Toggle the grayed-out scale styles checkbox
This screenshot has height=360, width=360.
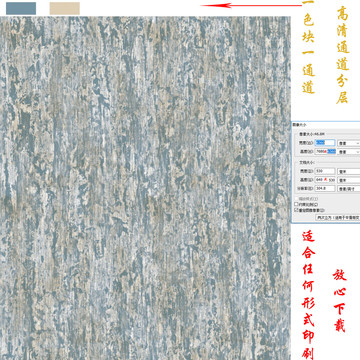296,199
